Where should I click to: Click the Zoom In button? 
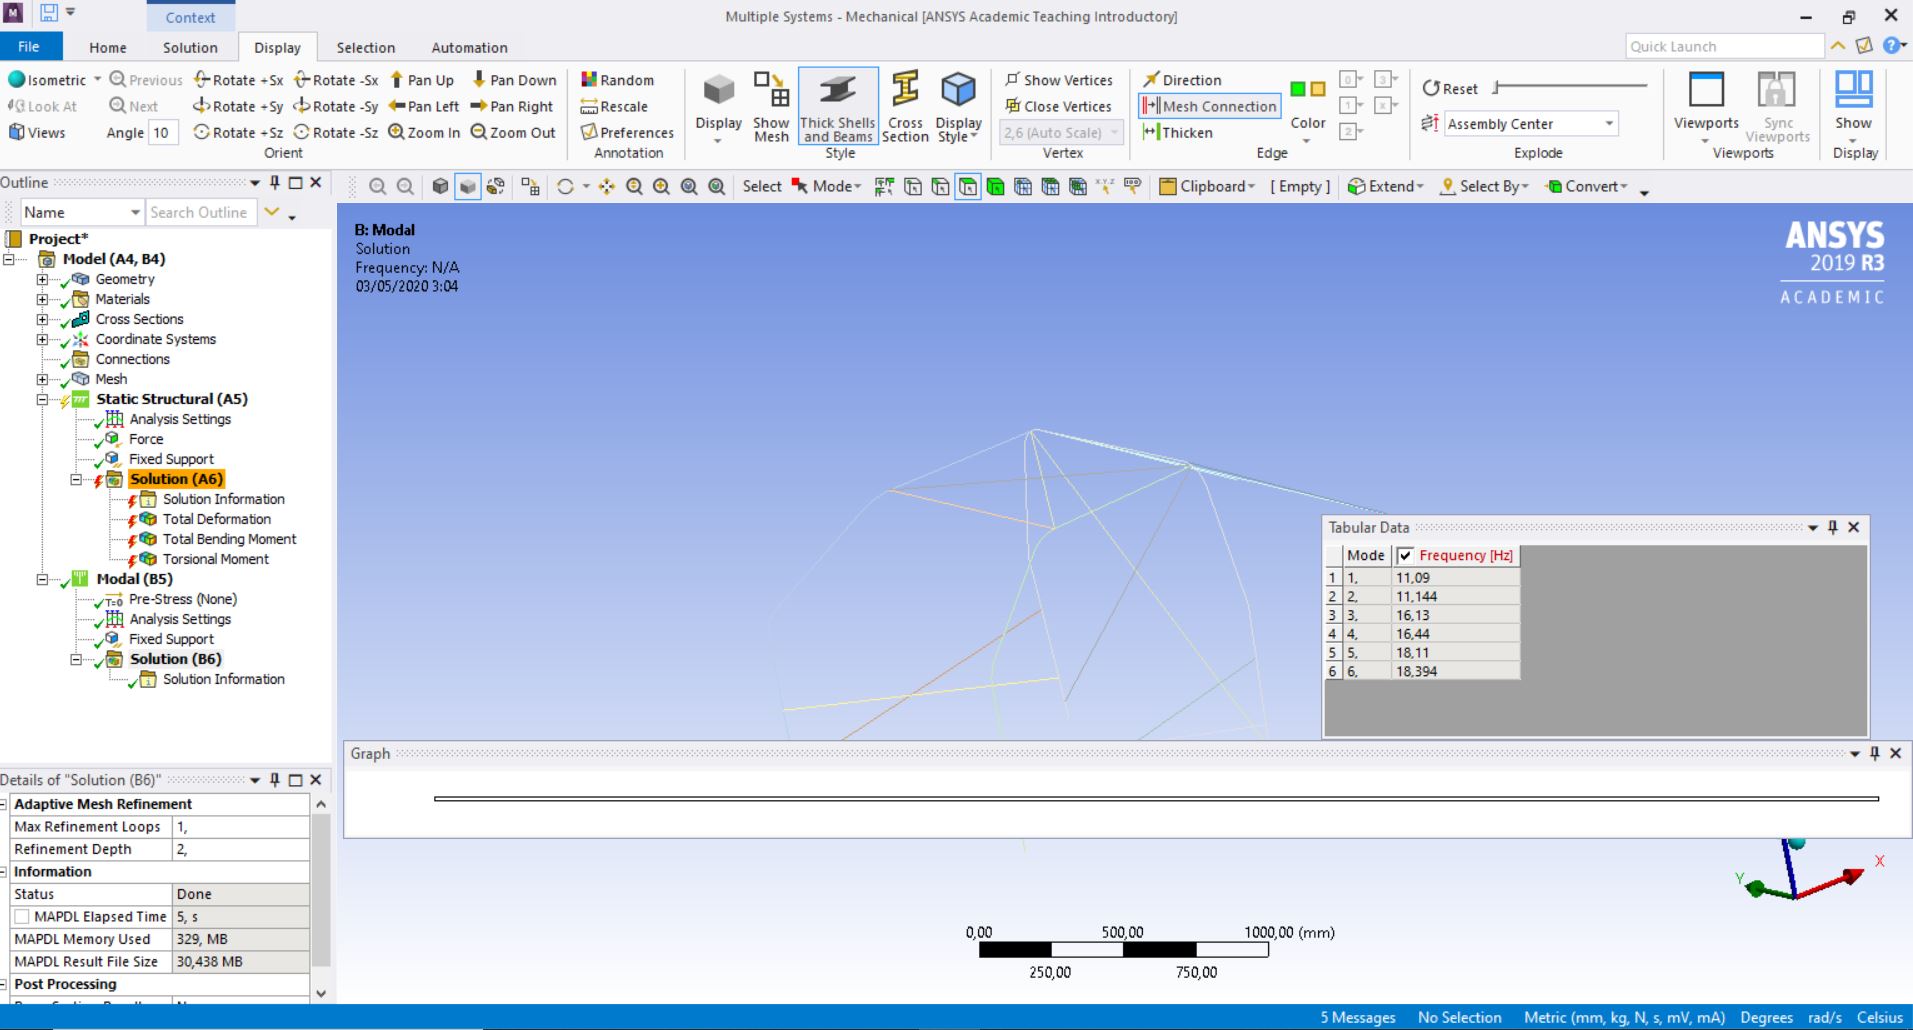click(424, 132)
